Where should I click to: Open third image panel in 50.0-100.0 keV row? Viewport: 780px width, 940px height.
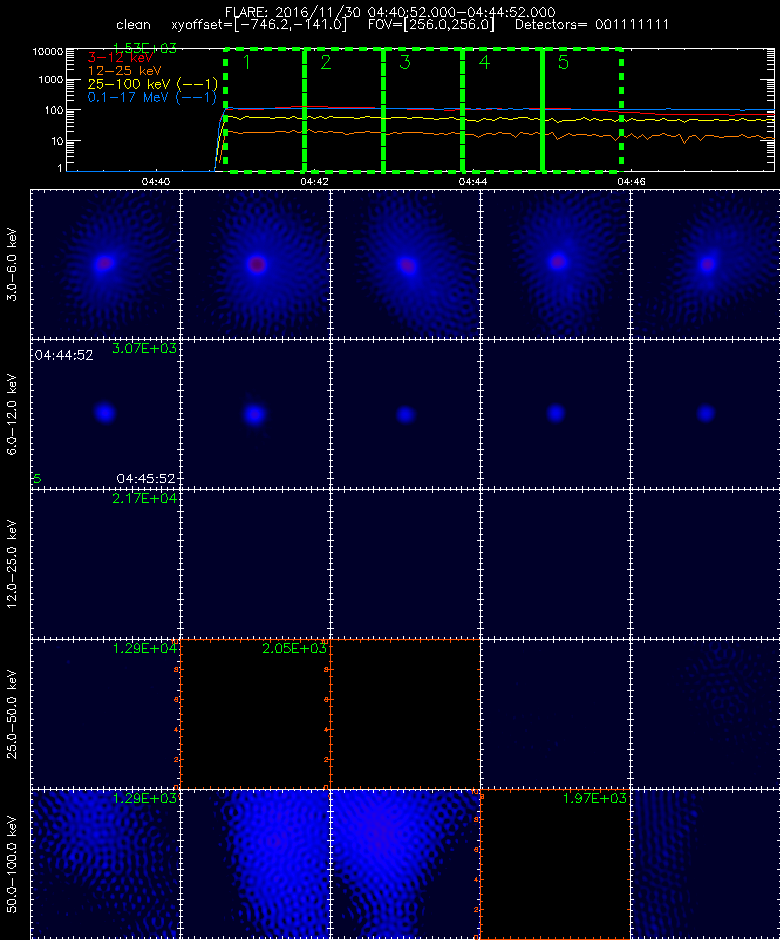pos(405,864)
